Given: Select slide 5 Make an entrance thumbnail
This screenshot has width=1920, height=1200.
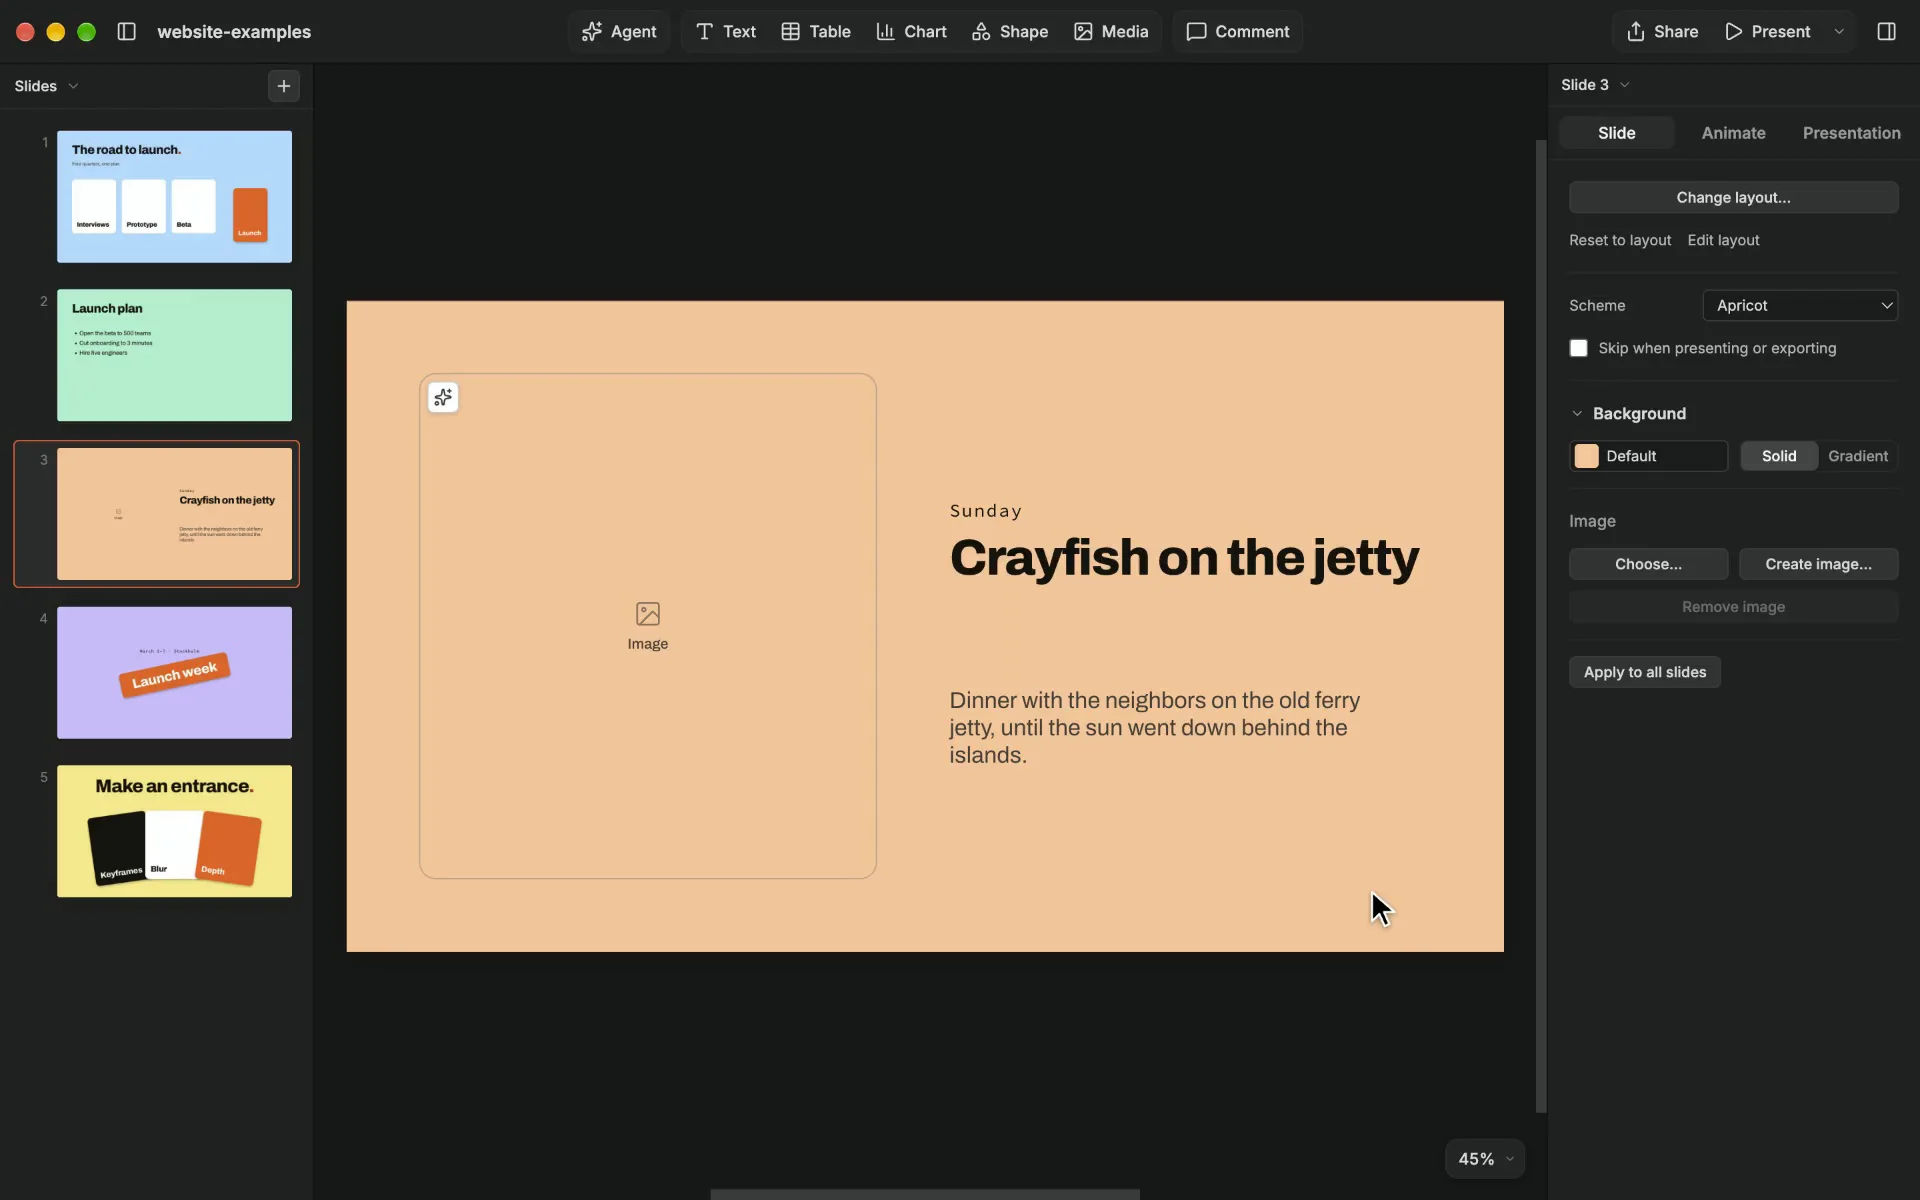Looking at the screenshot, I should click(x=174, y=831).
